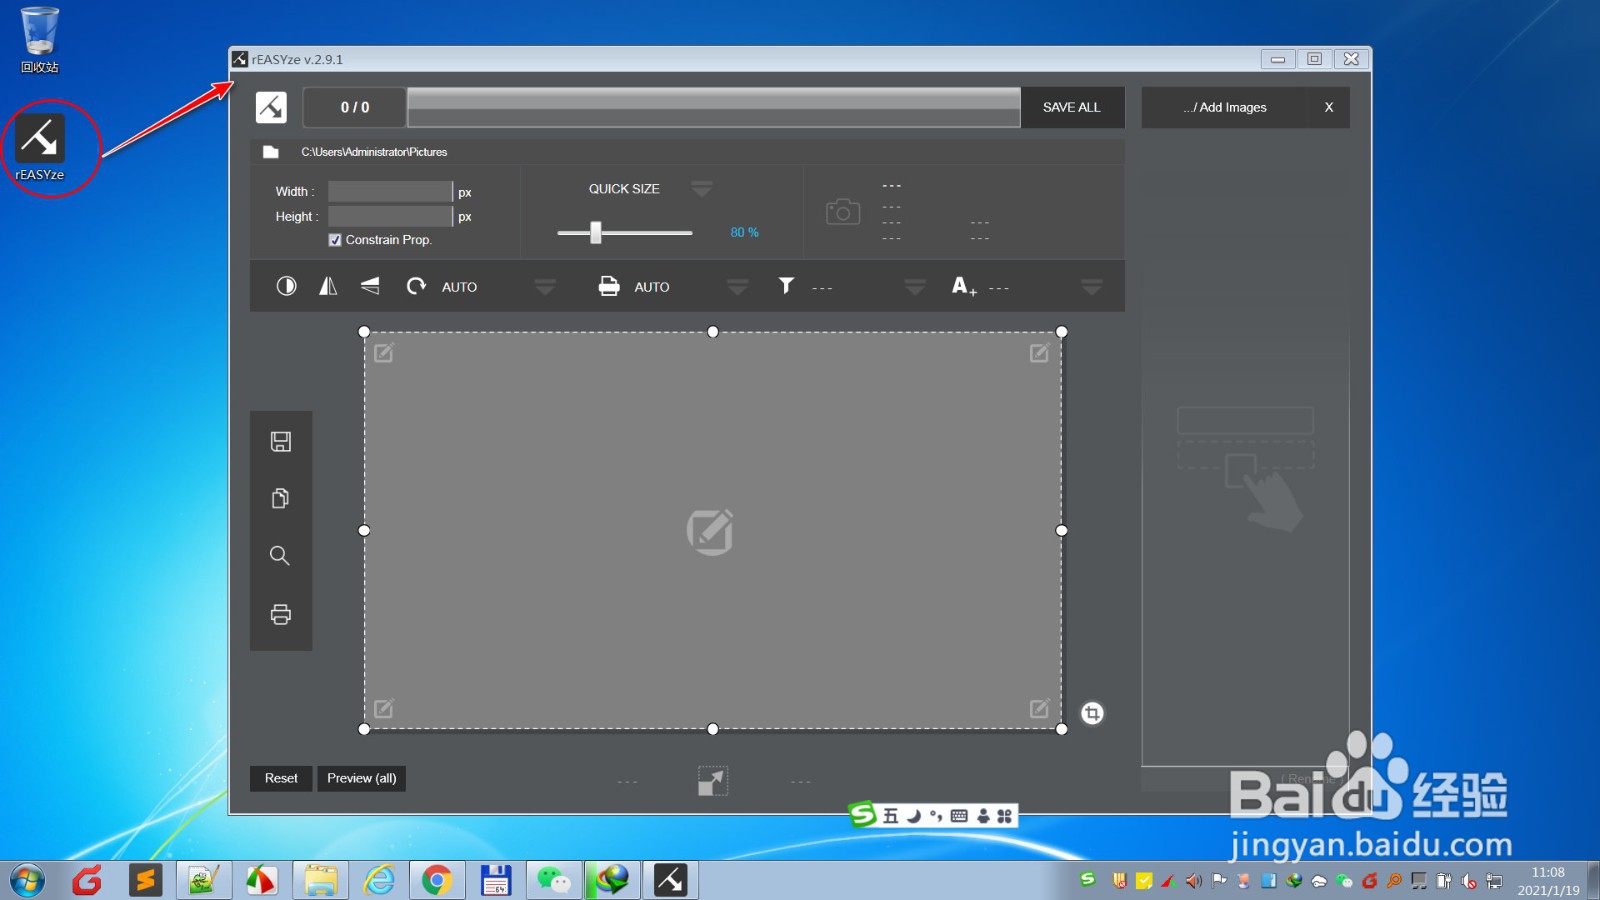Click the bottom-left corner edit icon
1600x900 pixels.
[x=384, y=708]
